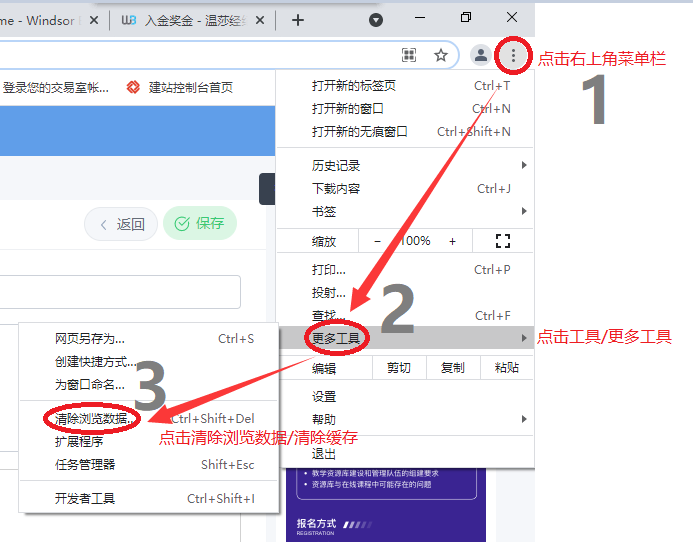The image size is (693, 542).
Task: Click the green 保存 button
Action: coord(200,224)
